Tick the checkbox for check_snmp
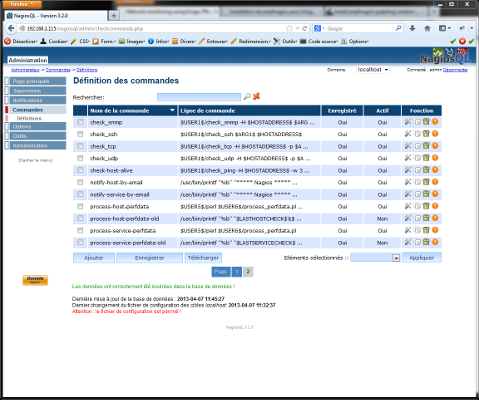479x400 pixels. pos(80,122)
